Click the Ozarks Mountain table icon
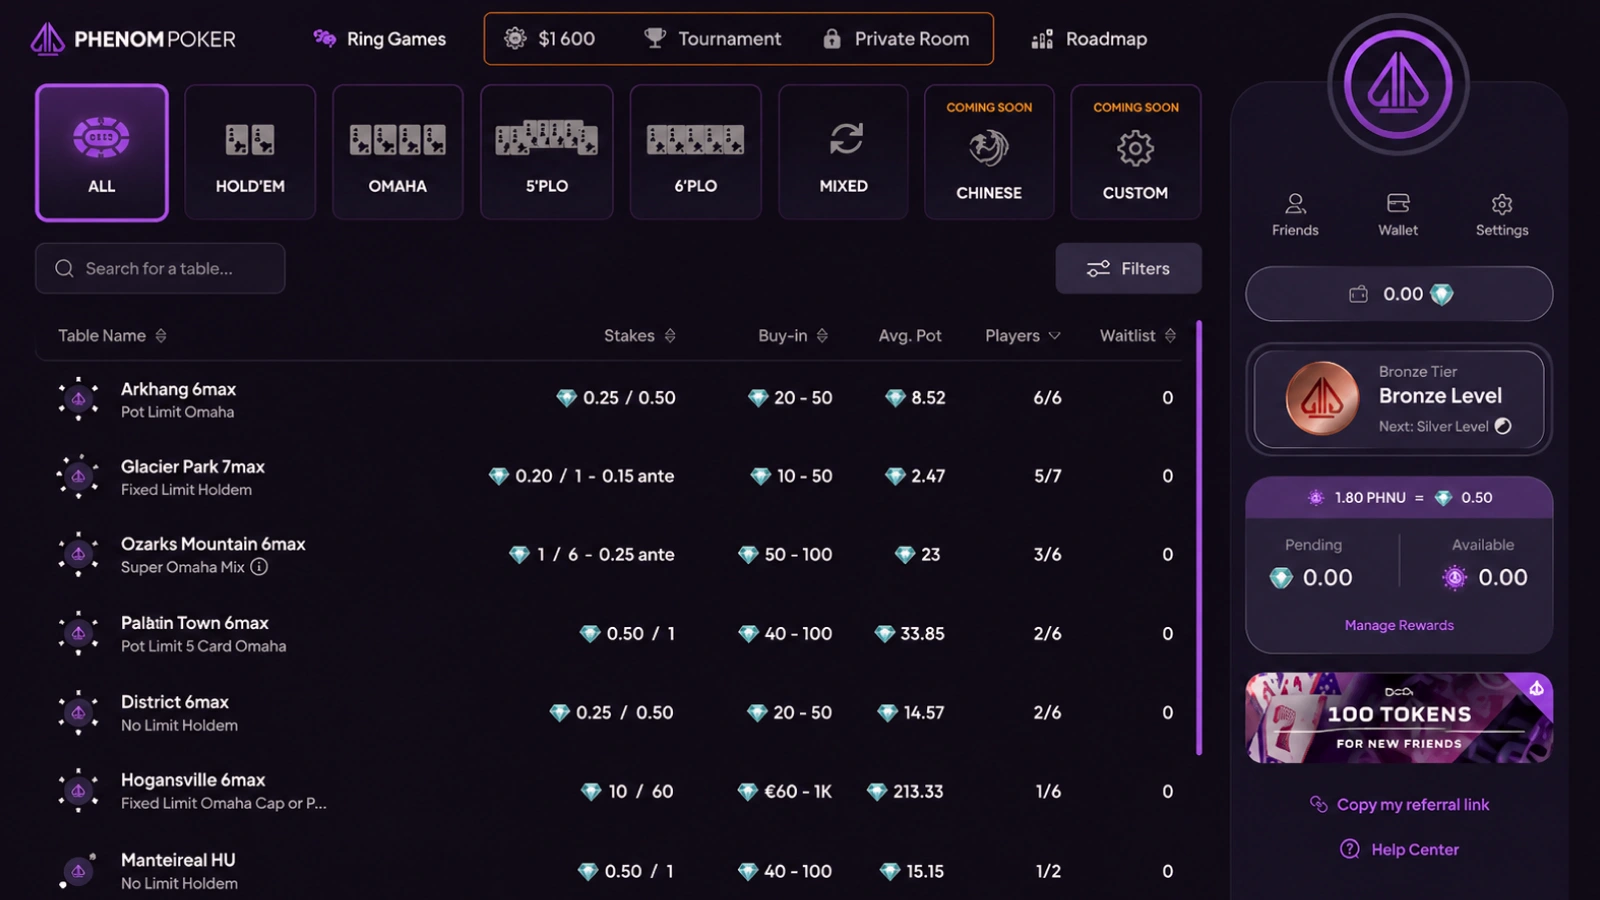 click(x=78, y=555)
